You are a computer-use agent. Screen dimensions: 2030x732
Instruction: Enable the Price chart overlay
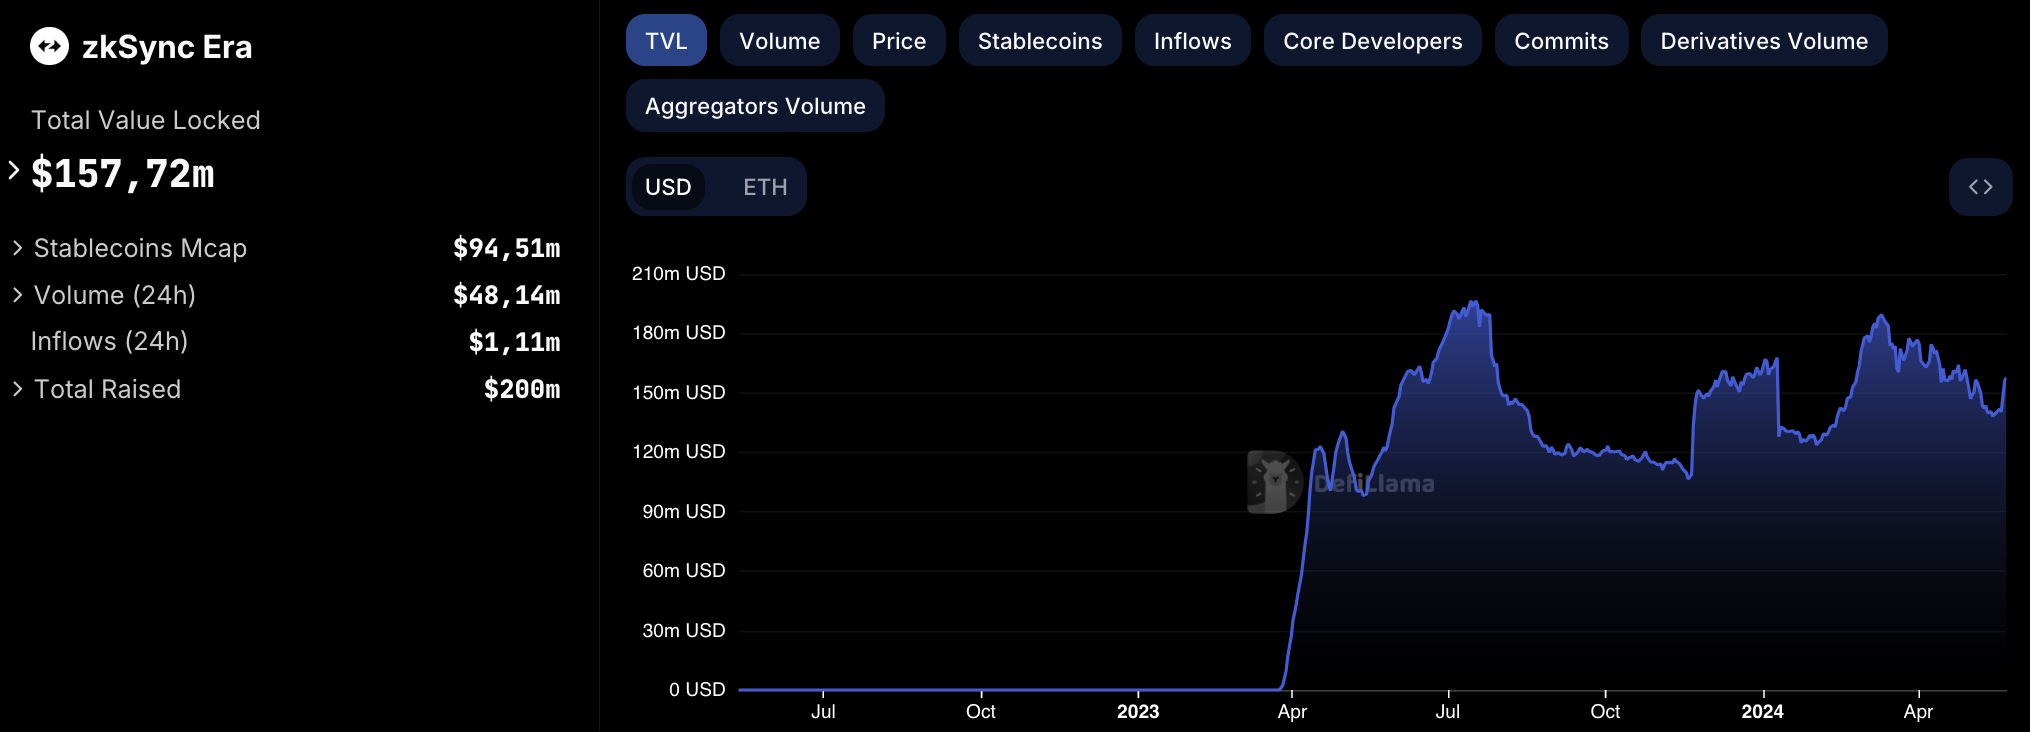point(898,41)
